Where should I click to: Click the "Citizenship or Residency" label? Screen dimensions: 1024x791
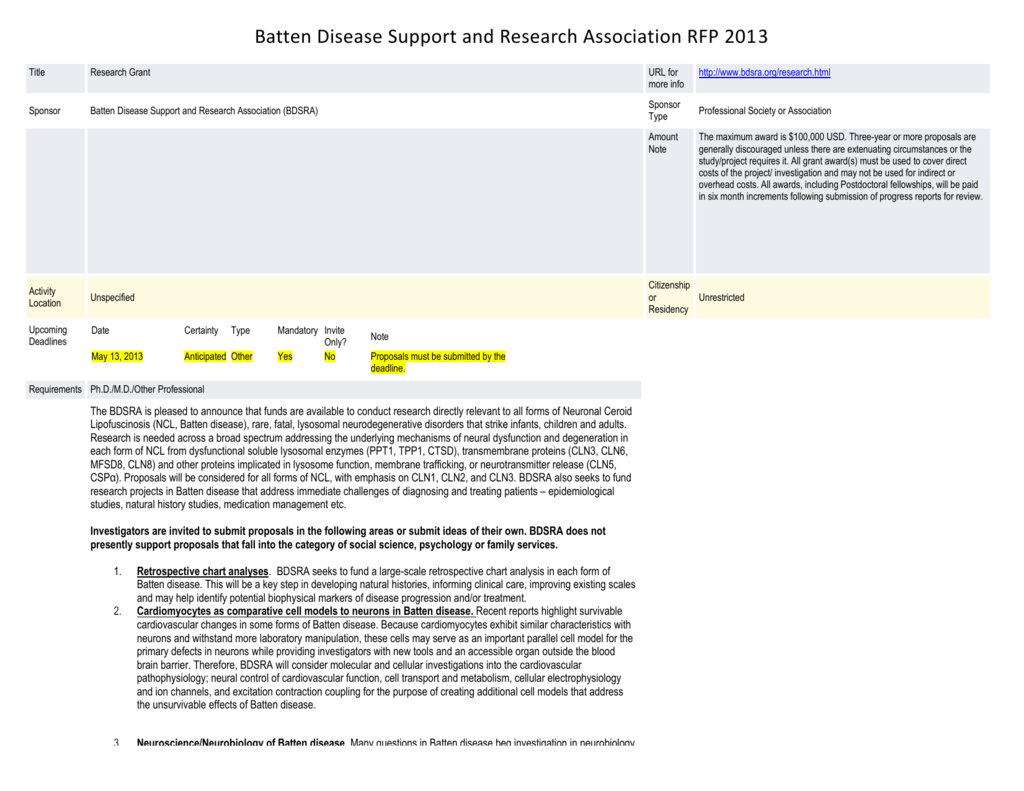(x=669, y=297)
